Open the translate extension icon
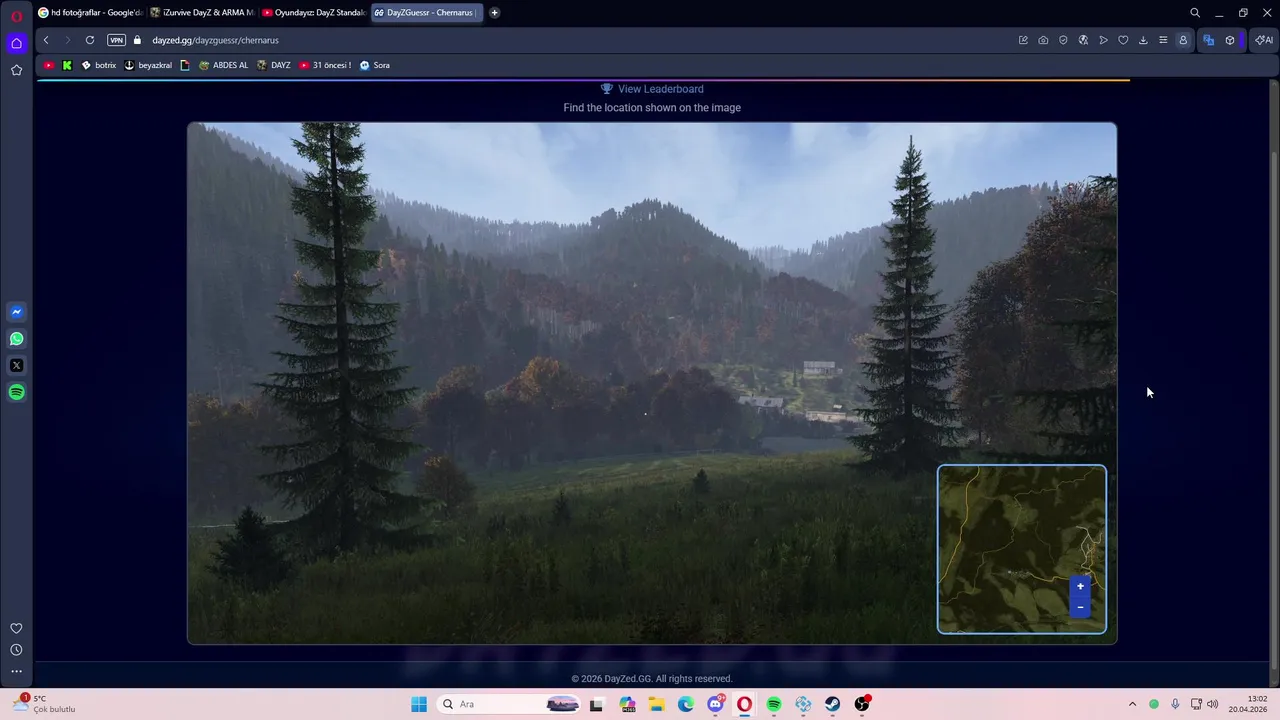The width and height of the screenshot is (1280, 720). (1209, 40)
